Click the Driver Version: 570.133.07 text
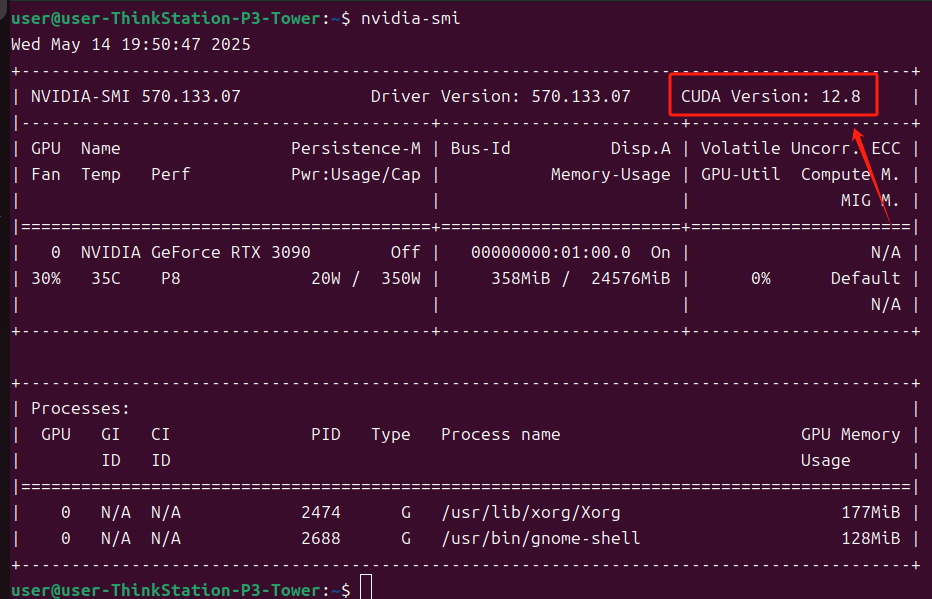Screen dimensions: 932x599 (x=500, y=96)
